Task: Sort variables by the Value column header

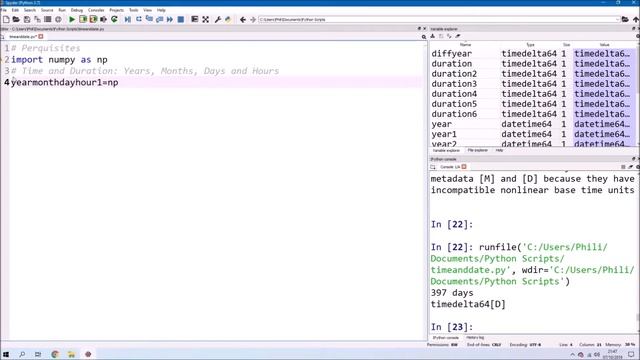Action: coord(604,44)
